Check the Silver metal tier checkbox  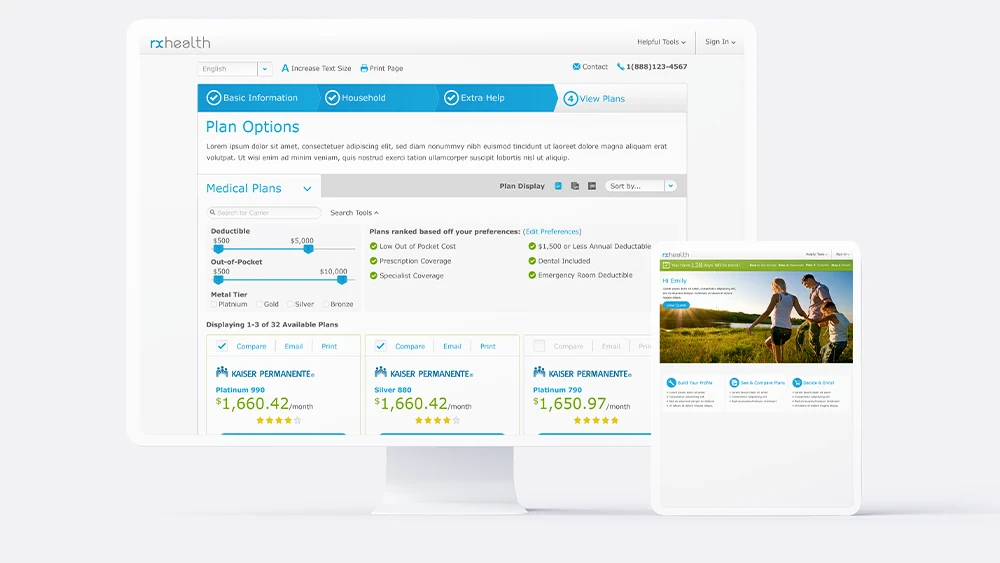click(x=290, y=304)
